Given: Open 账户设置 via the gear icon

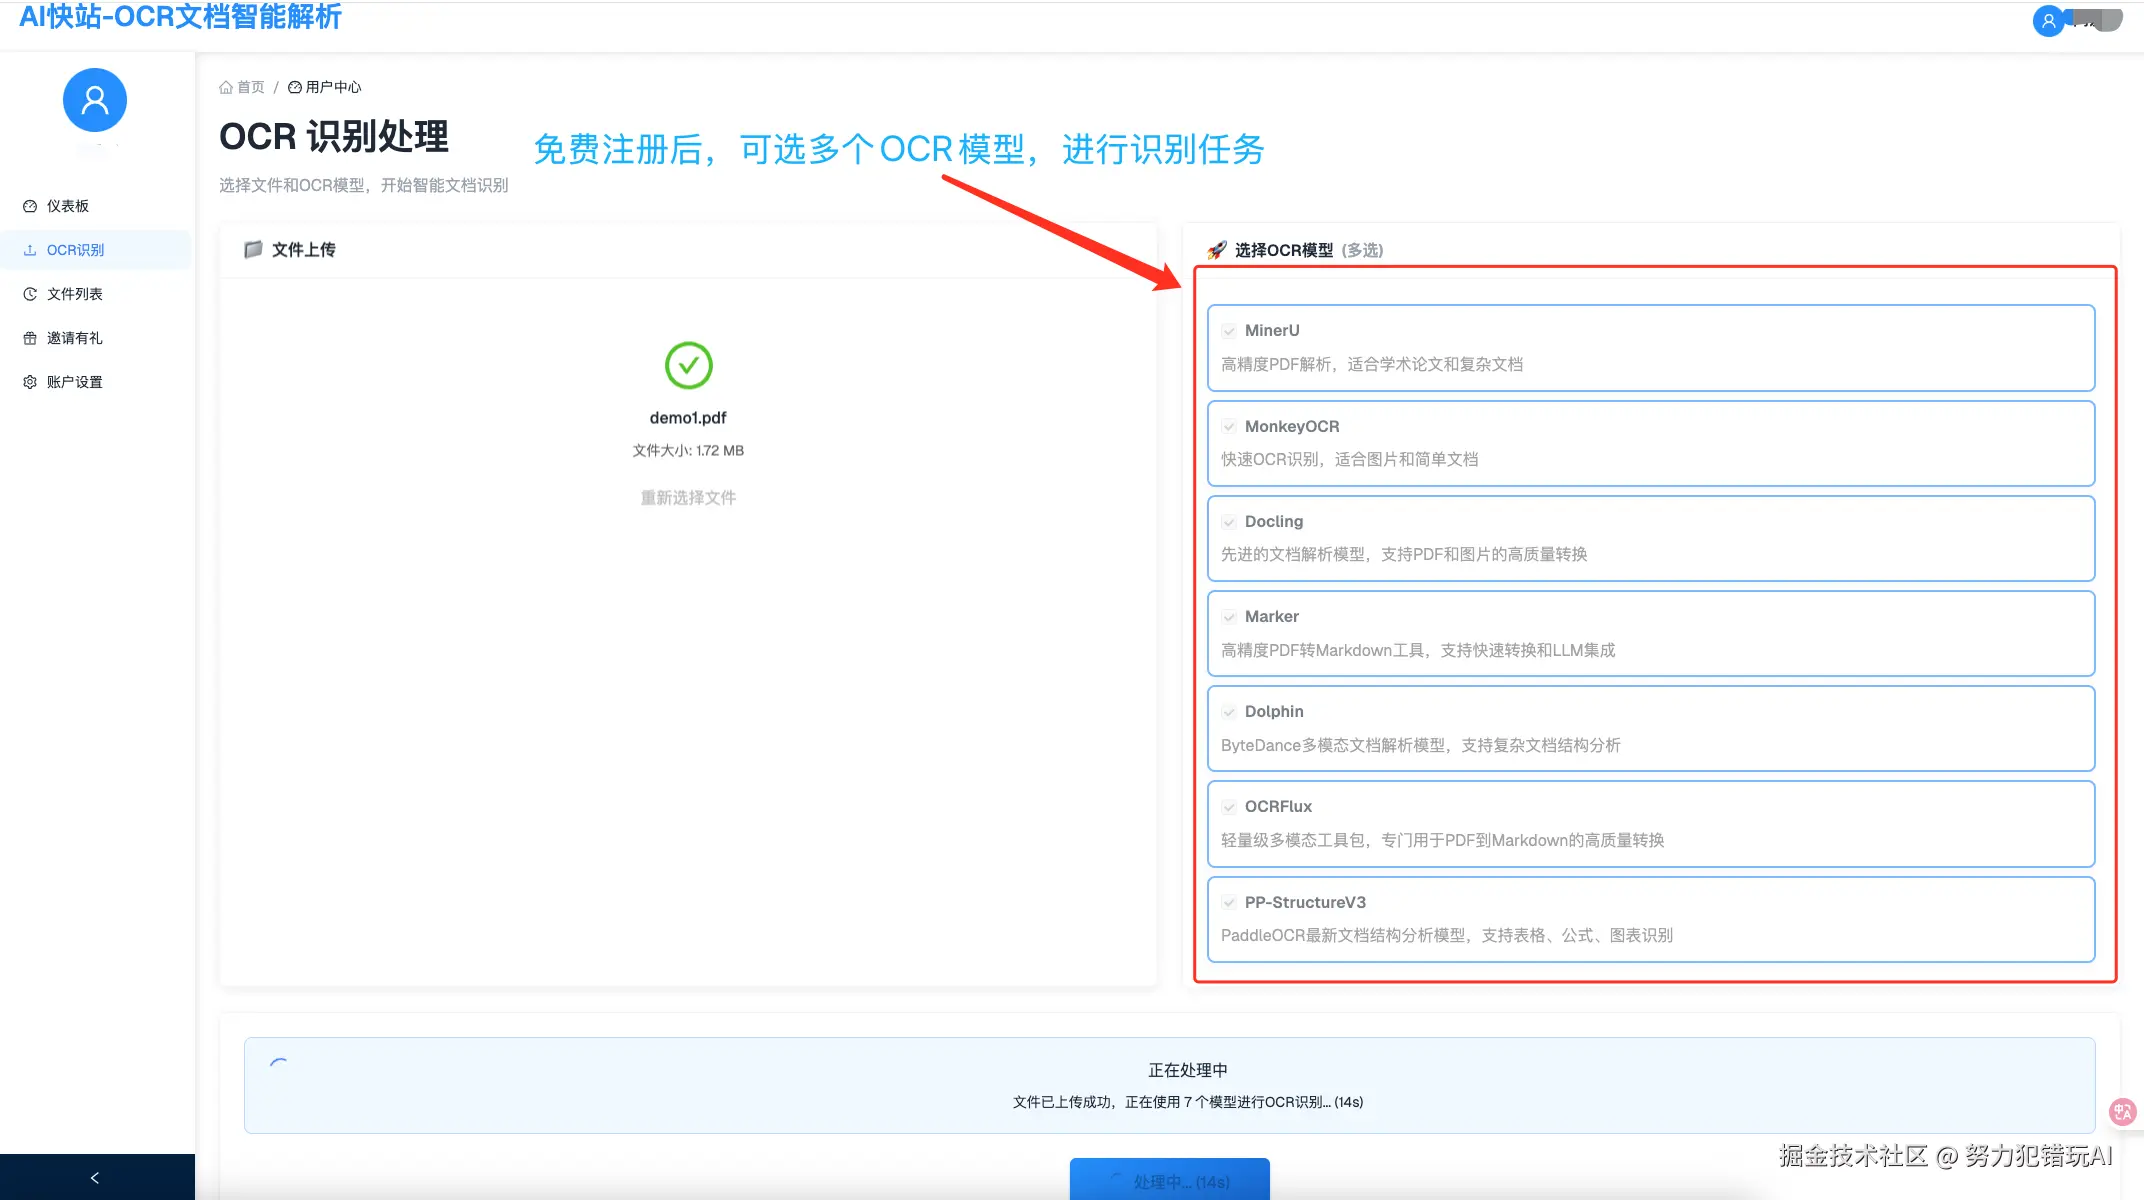Looking at the screenshot, I should [30, 381].
